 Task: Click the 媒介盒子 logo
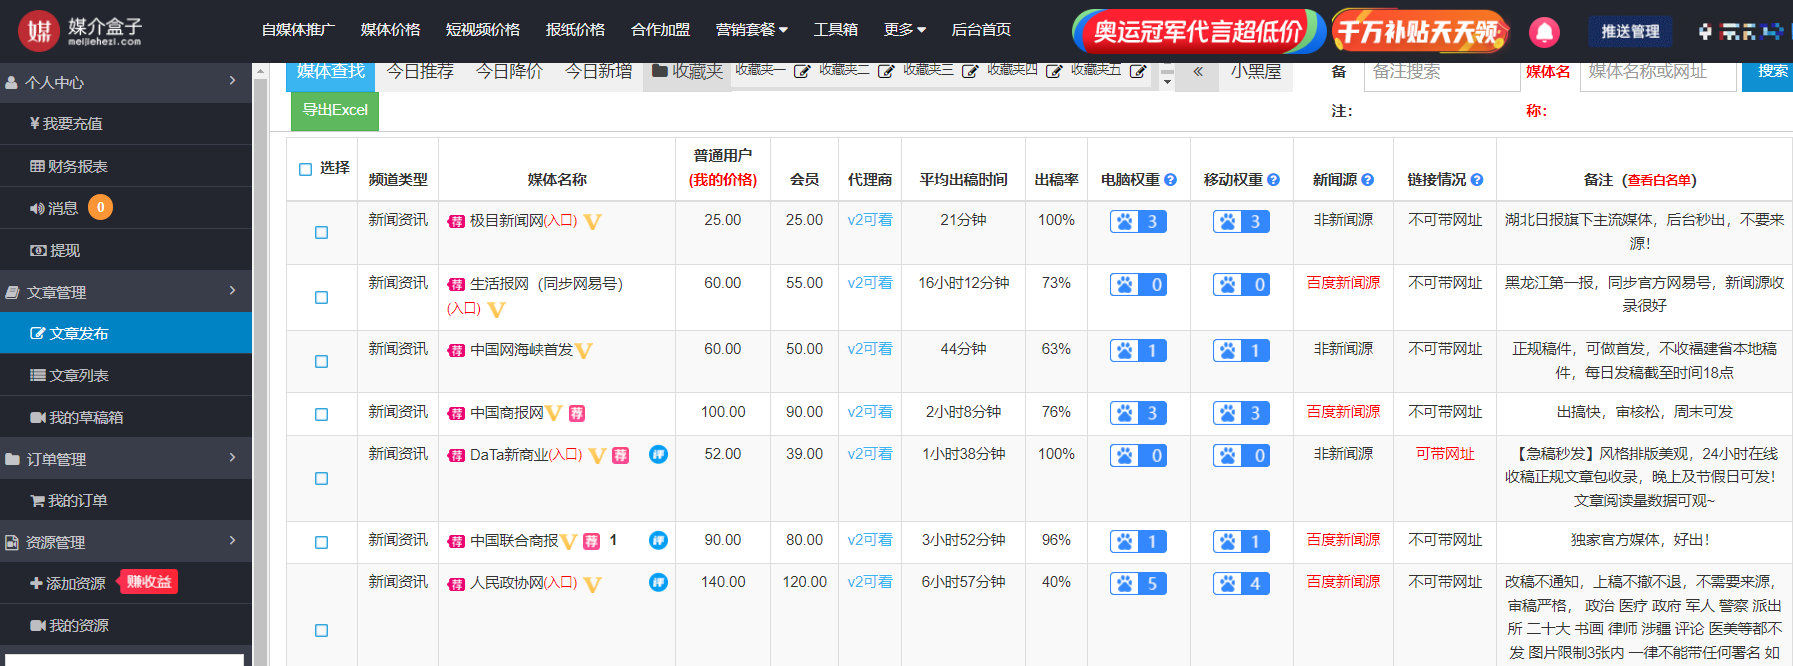point(80,31)
